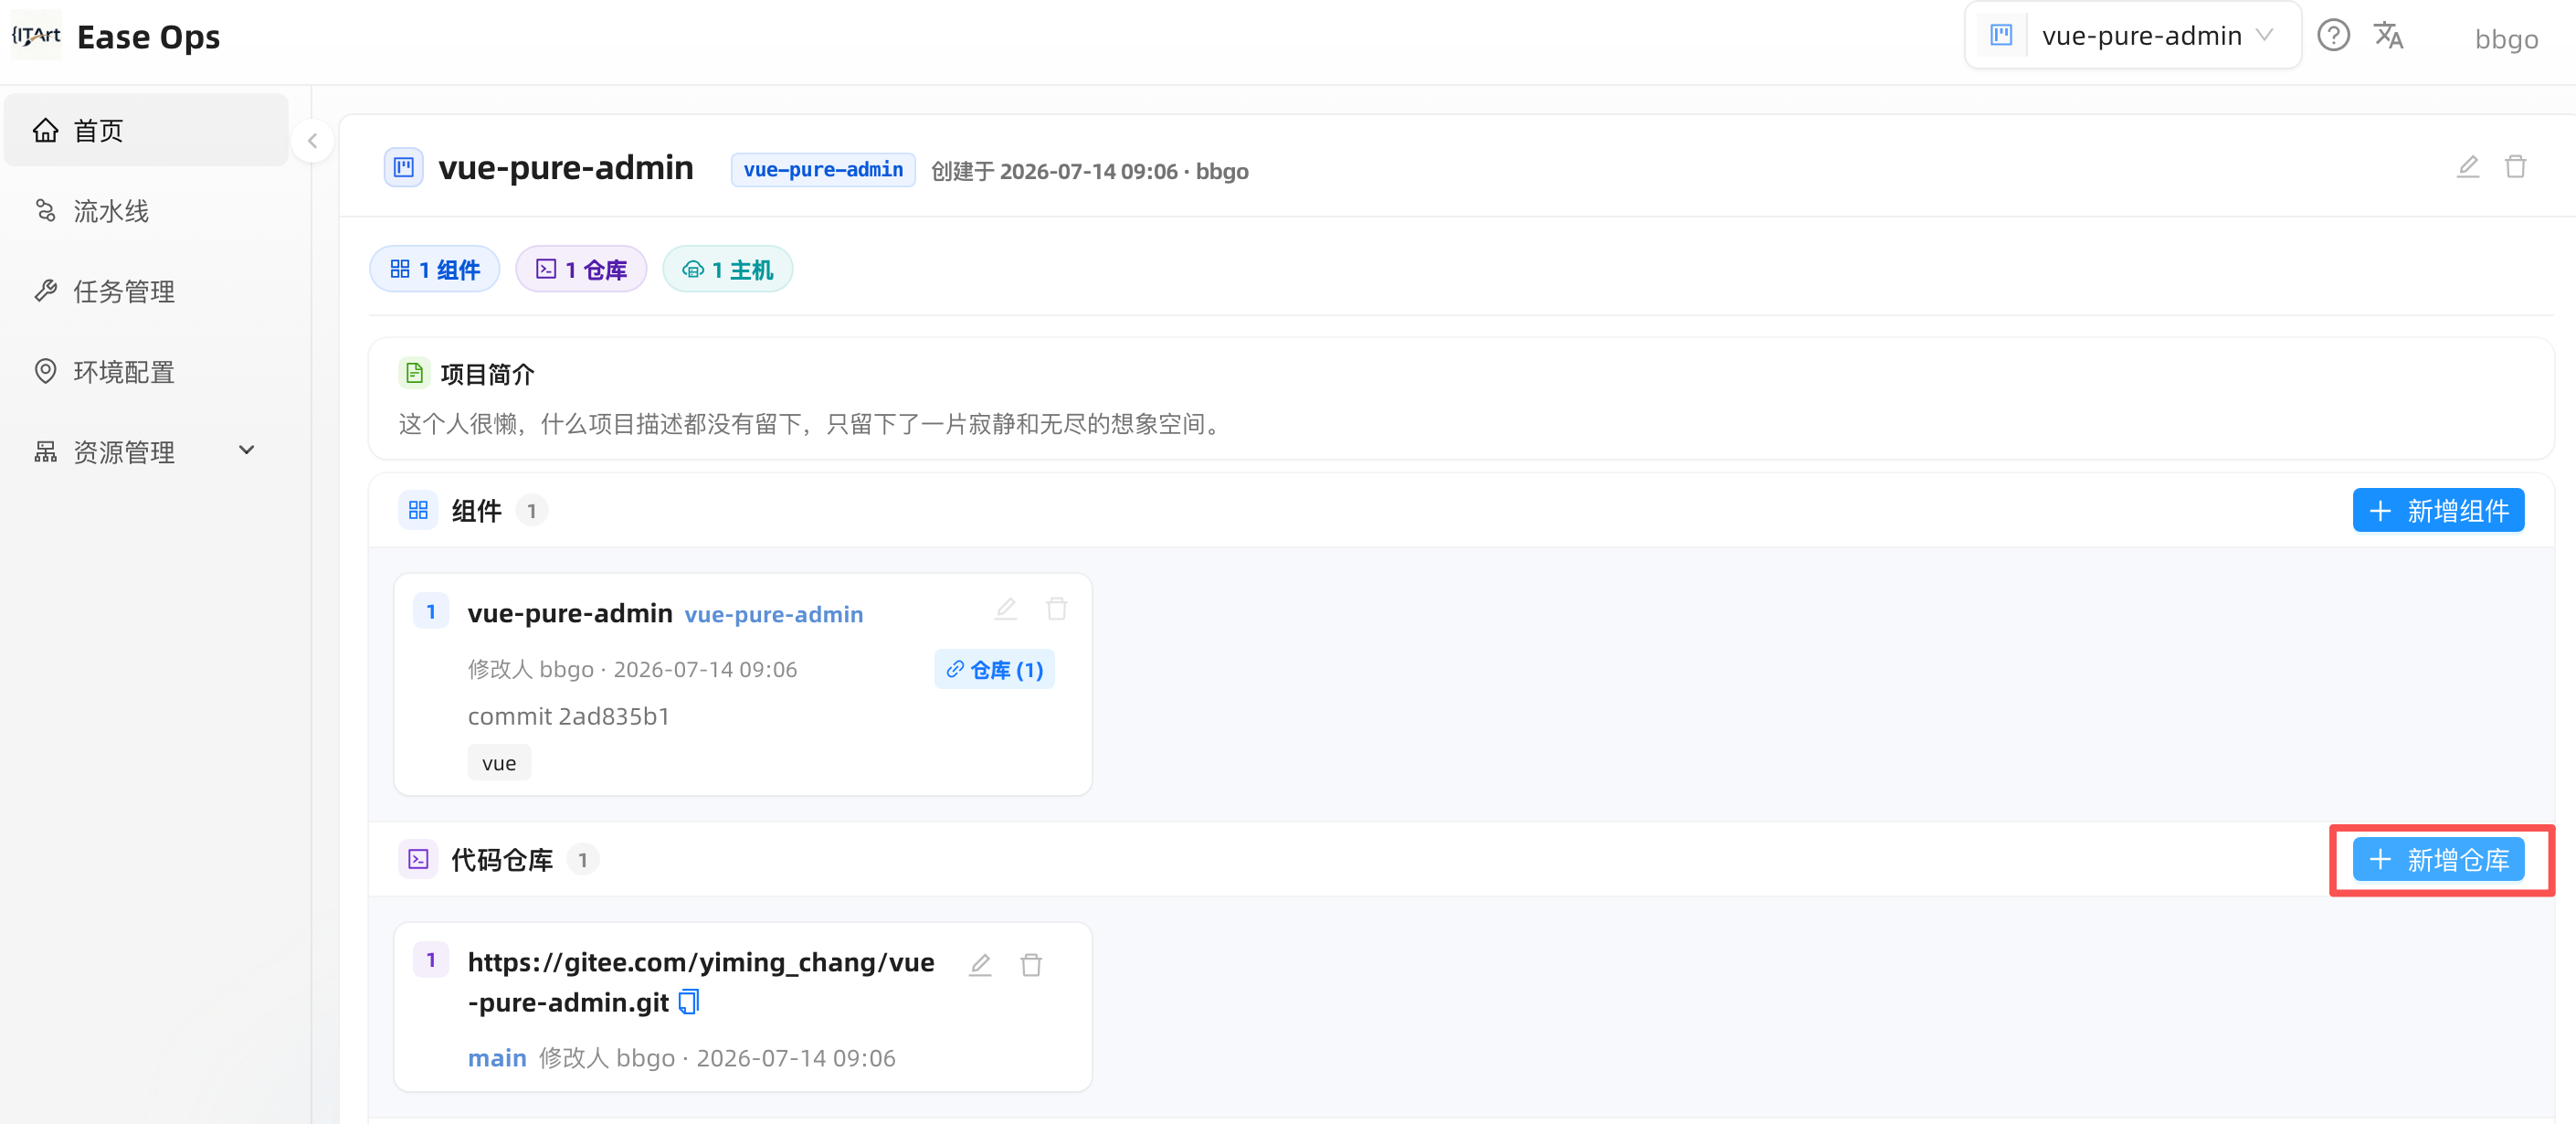Click the main branch label
This screenshot has width=2576, height=1124.
click(497, 1057)
